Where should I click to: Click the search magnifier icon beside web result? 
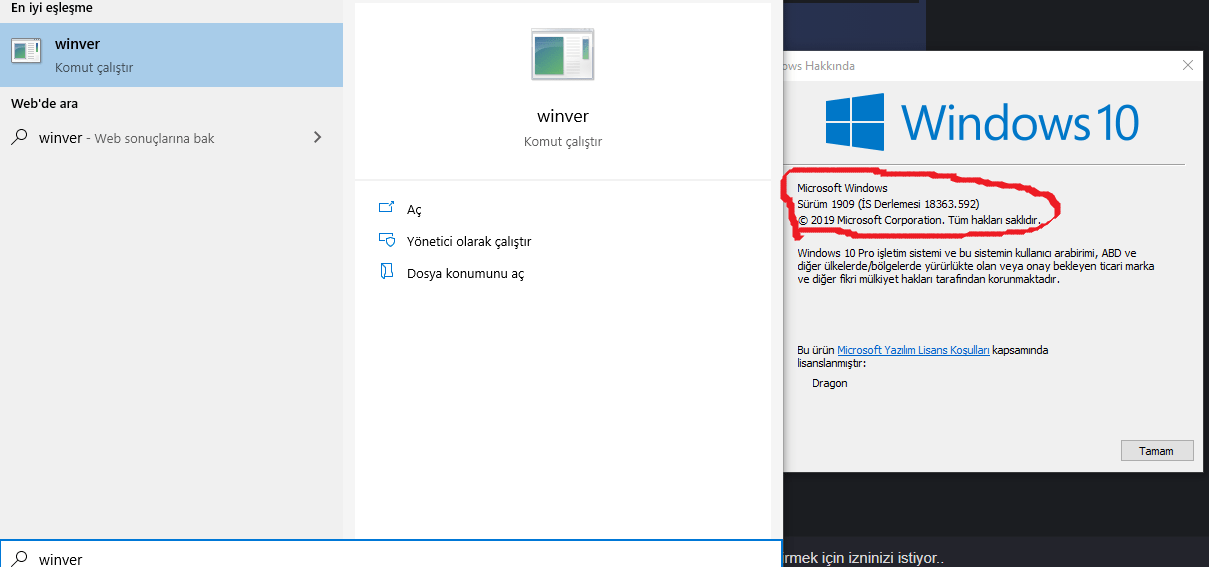pos(19,138)
